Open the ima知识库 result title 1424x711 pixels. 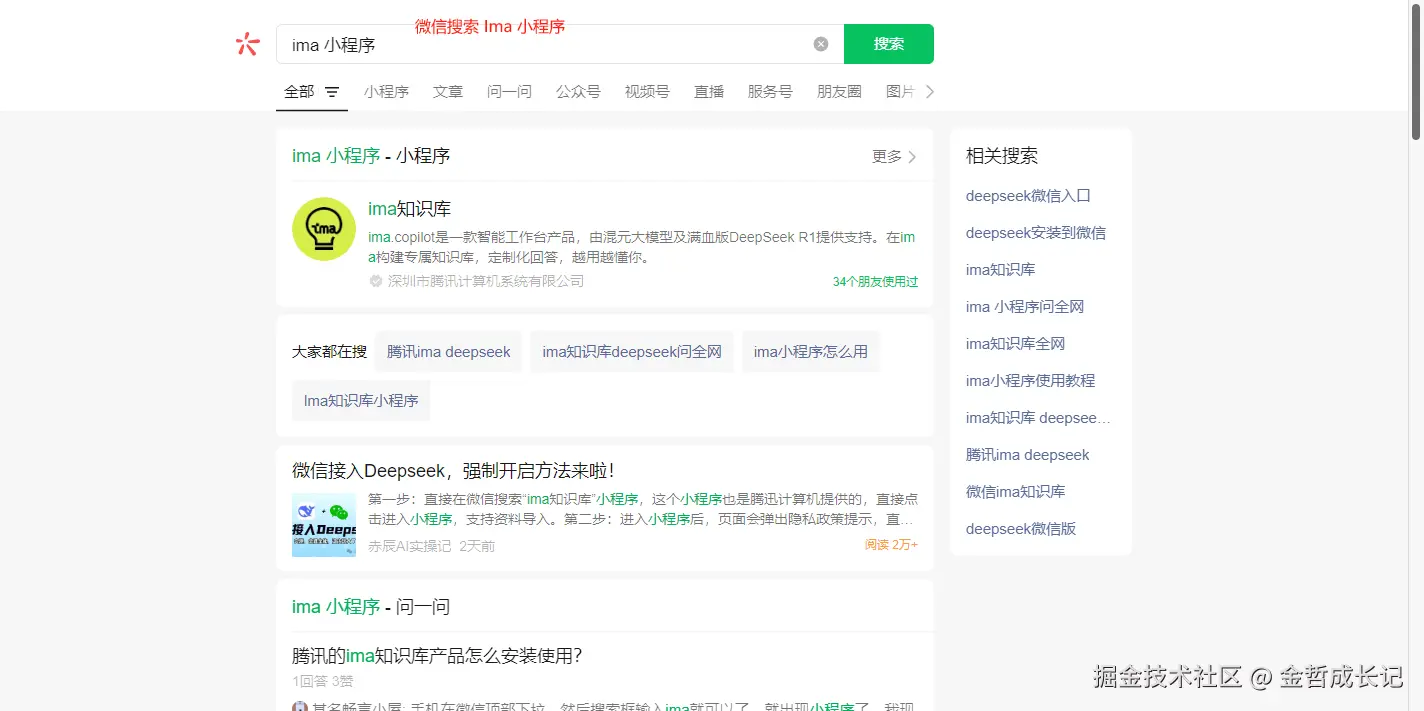[409, 209]
